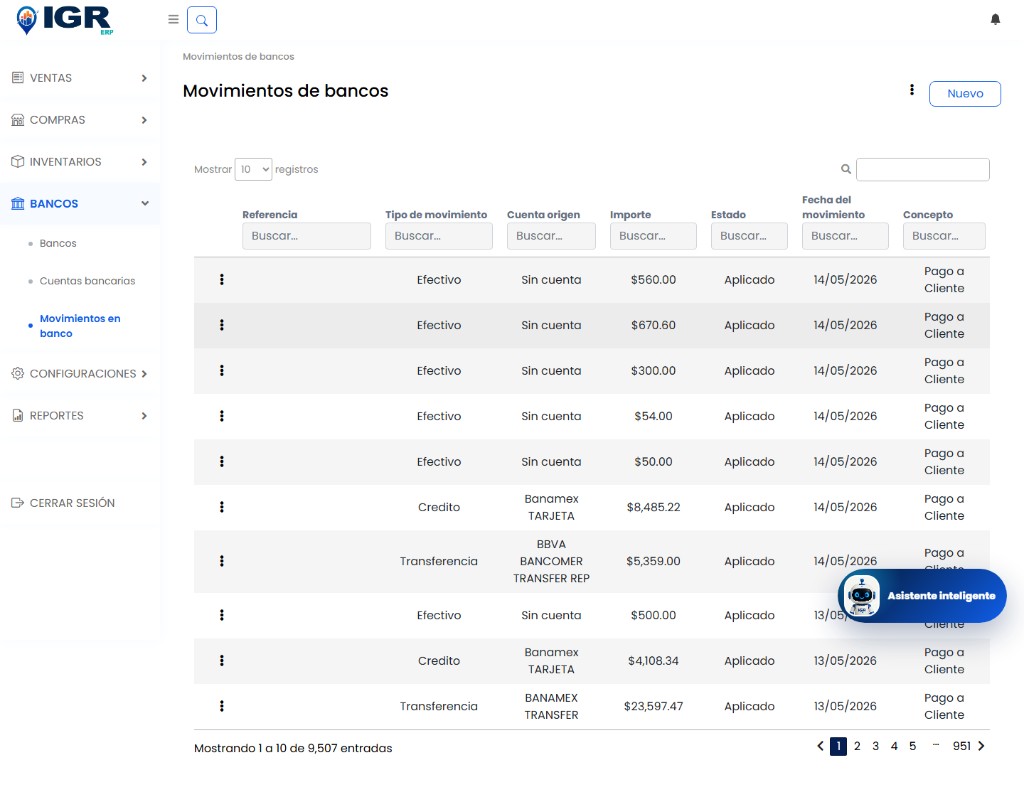Go to next page arrow
This screenshot has height=797, width=1024.
981,746
